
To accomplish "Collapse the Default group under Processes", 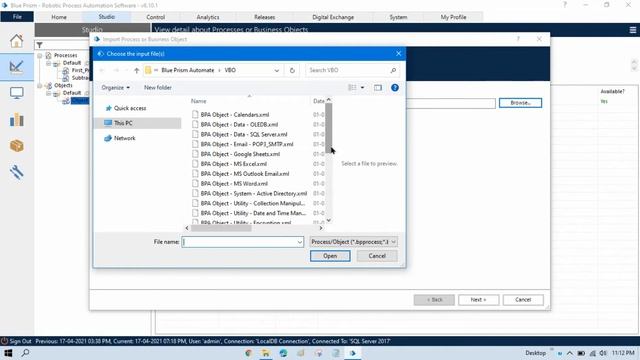I will (x=48, y=63).
